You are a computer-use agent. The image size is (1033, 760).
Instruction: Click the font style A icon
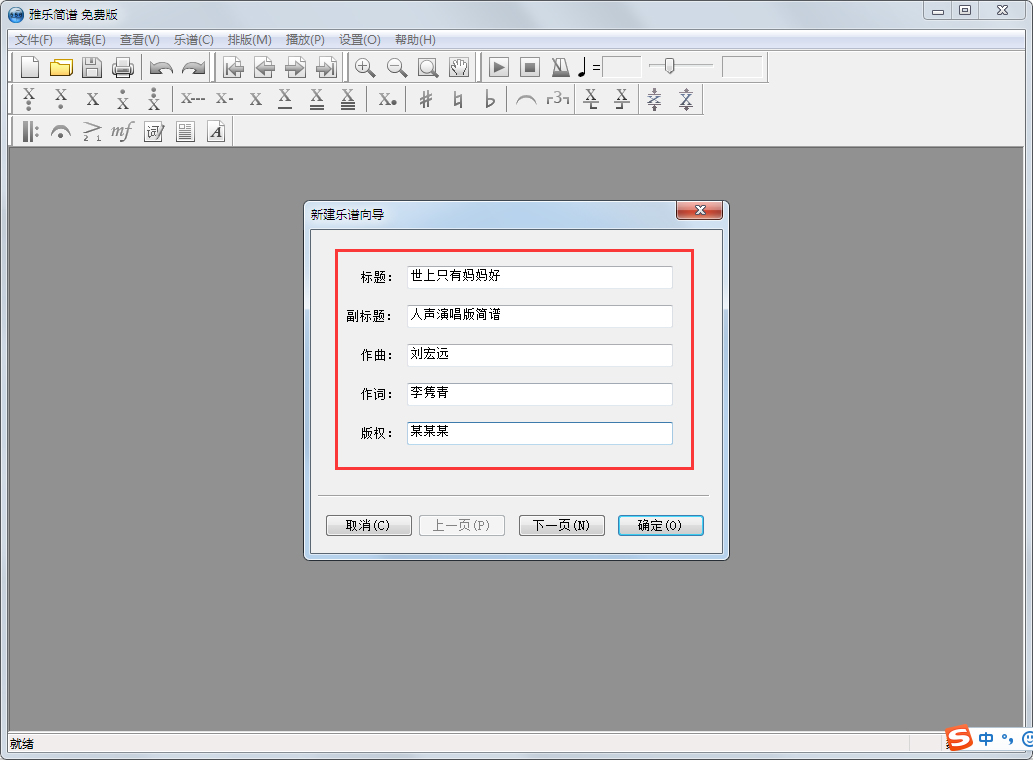click(x=216, y=131)
